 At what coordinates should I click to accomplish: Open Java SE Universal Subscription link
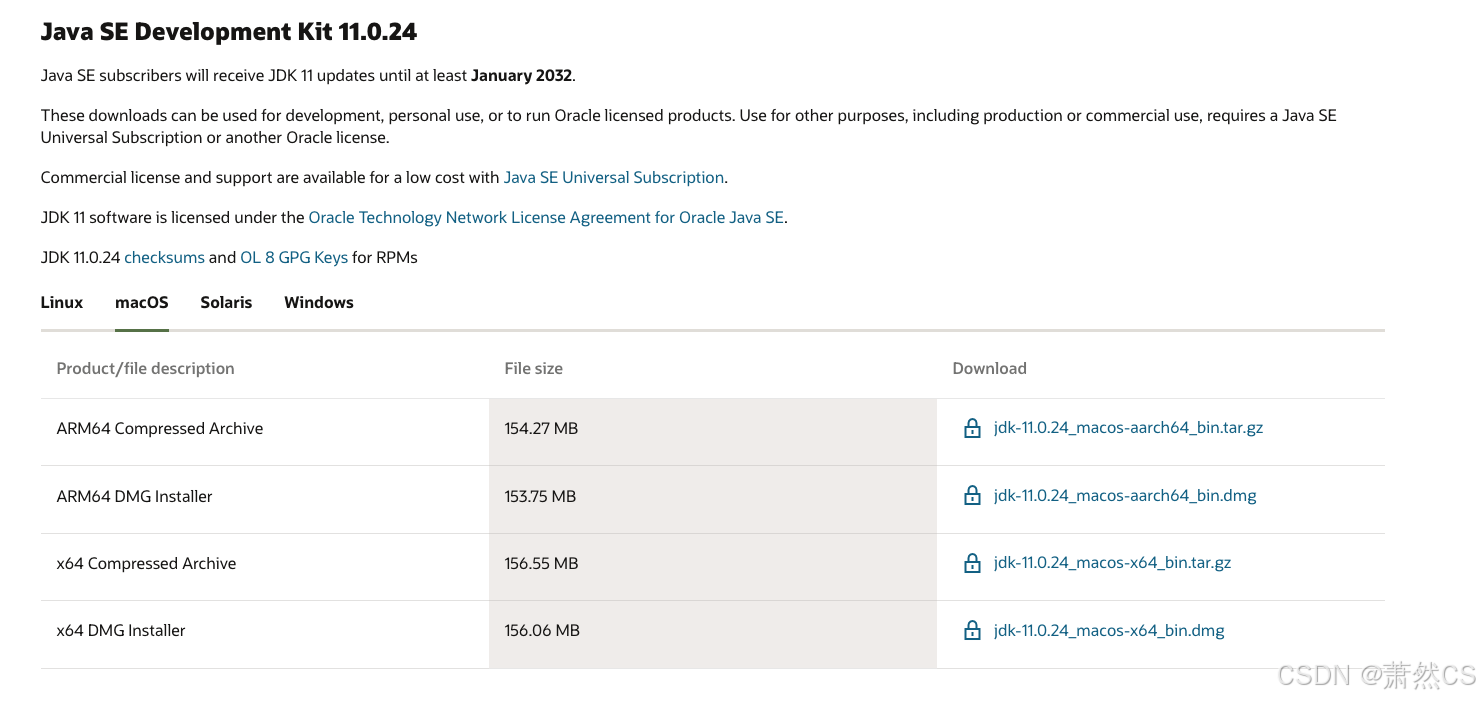tap(614, 177)
